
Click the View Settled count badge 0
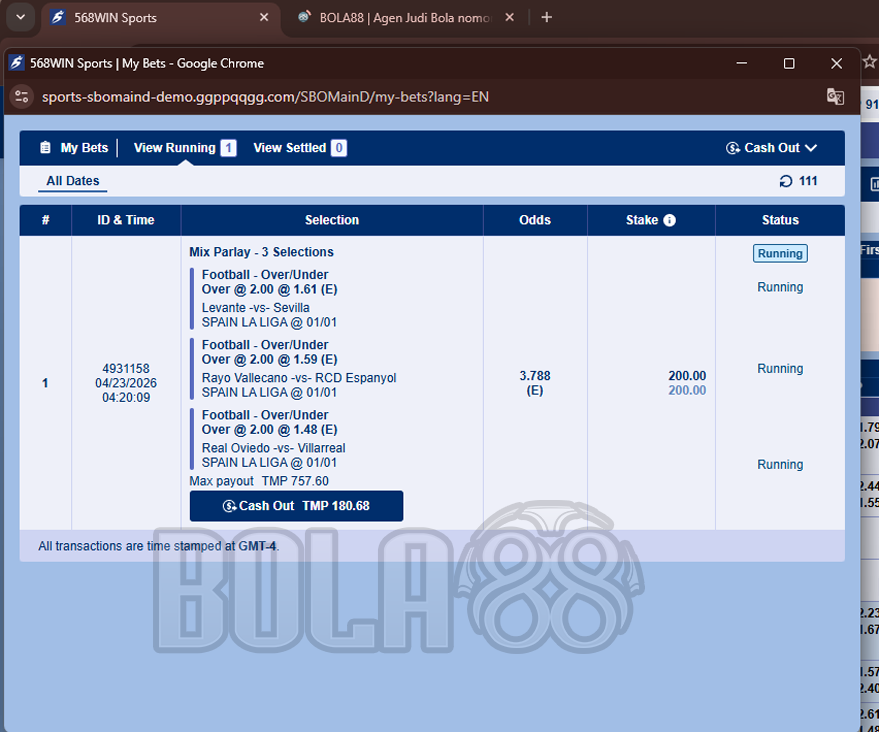click(x=339, y=148)
